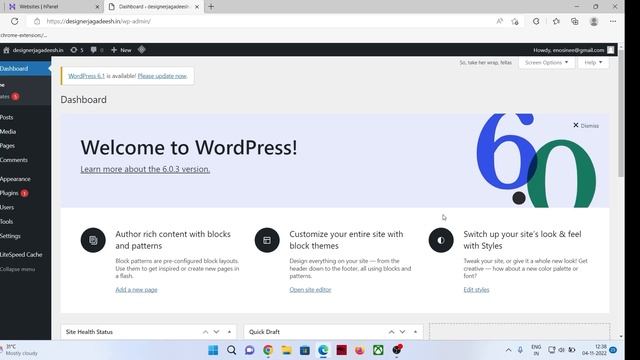Move Site Health Status widget up
The image size is (640, 360).
(x=205, y=332)
